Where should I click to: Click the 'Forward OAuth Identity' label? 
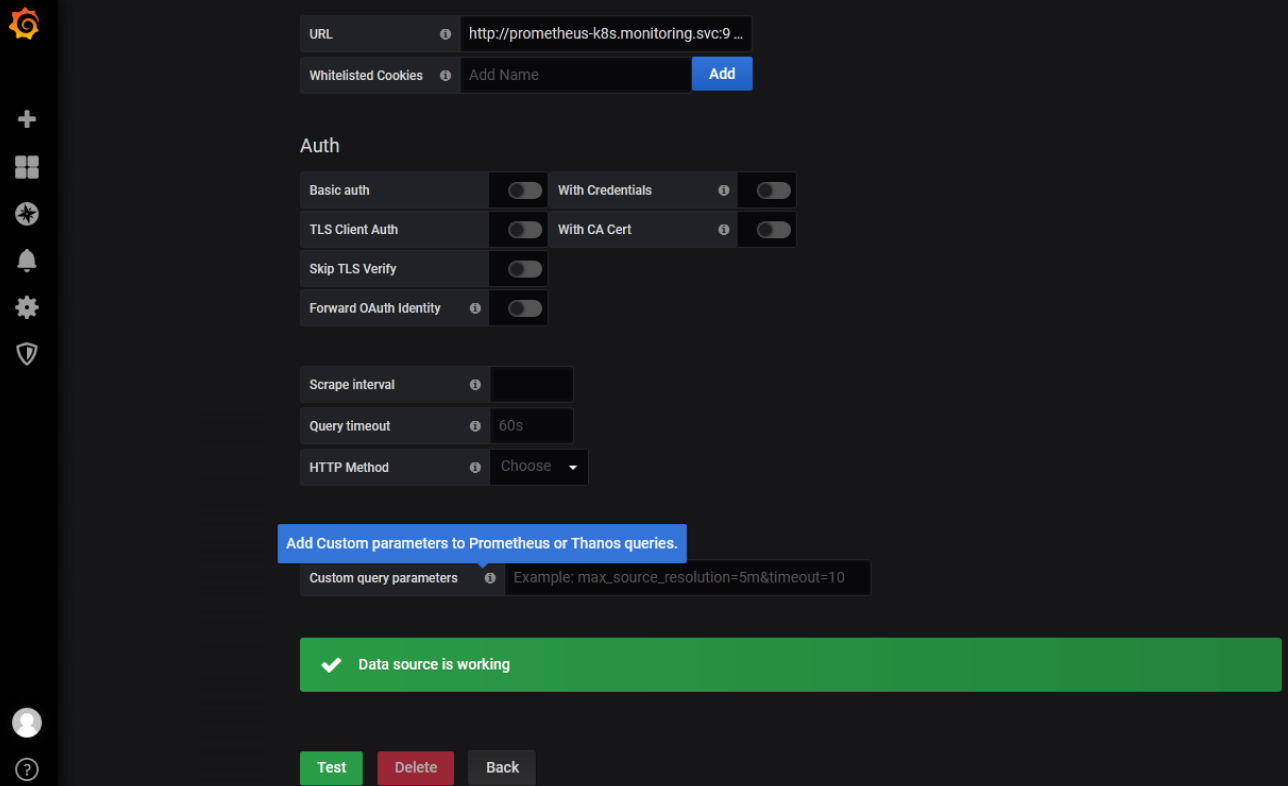(375, 308)
